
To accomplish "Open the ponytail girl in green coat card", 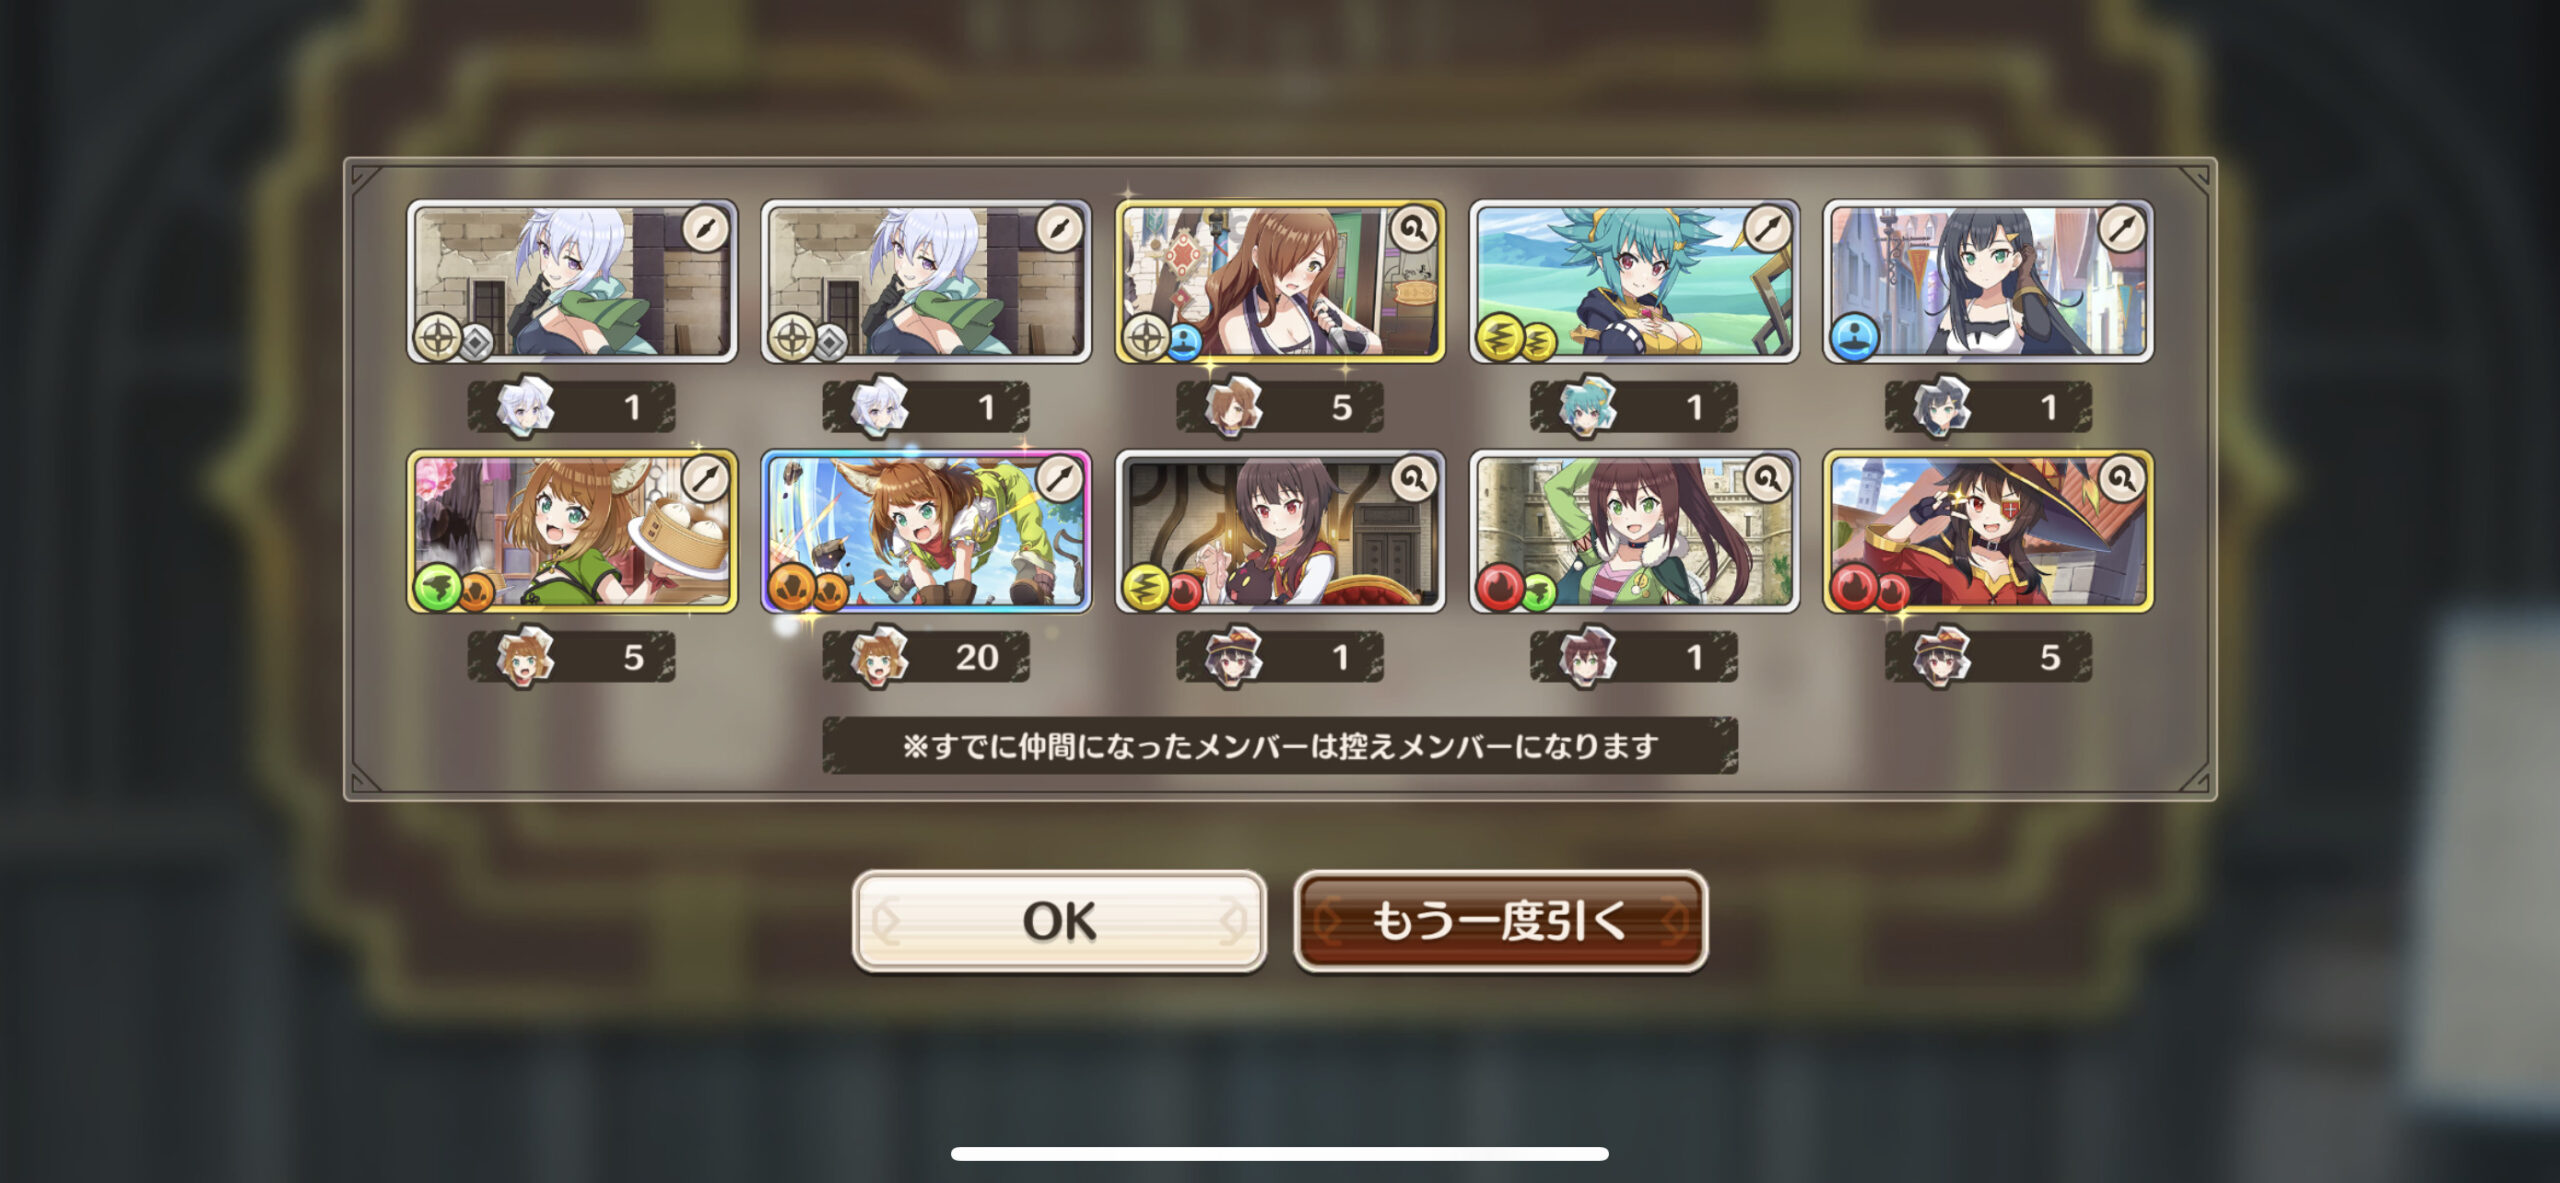I will pyautogui.click(x=1634, y=531).
